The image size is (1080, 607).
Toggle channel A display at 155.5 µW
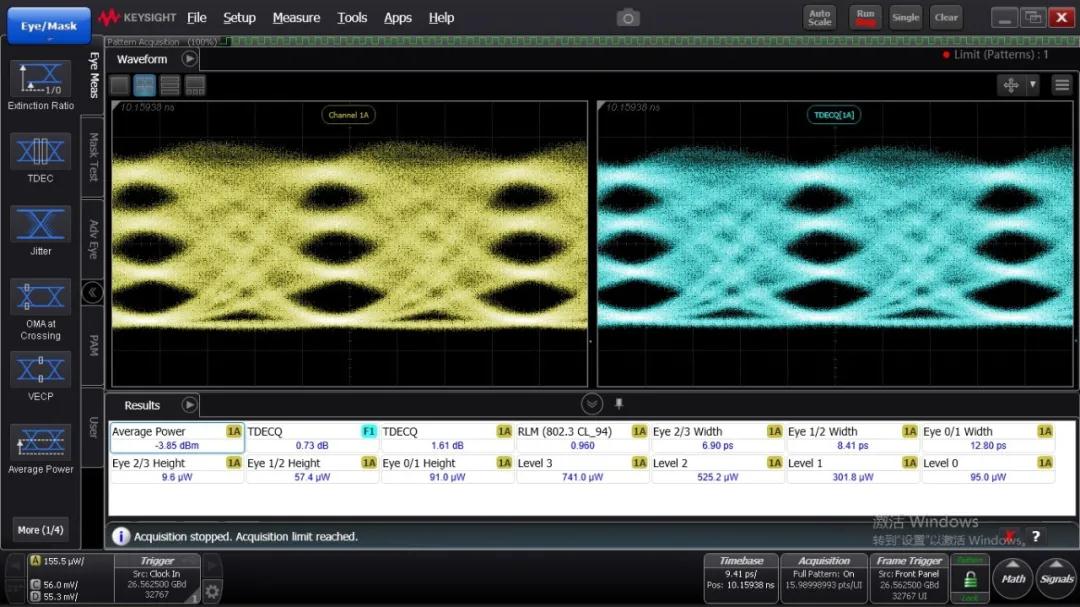coord(57,563)
